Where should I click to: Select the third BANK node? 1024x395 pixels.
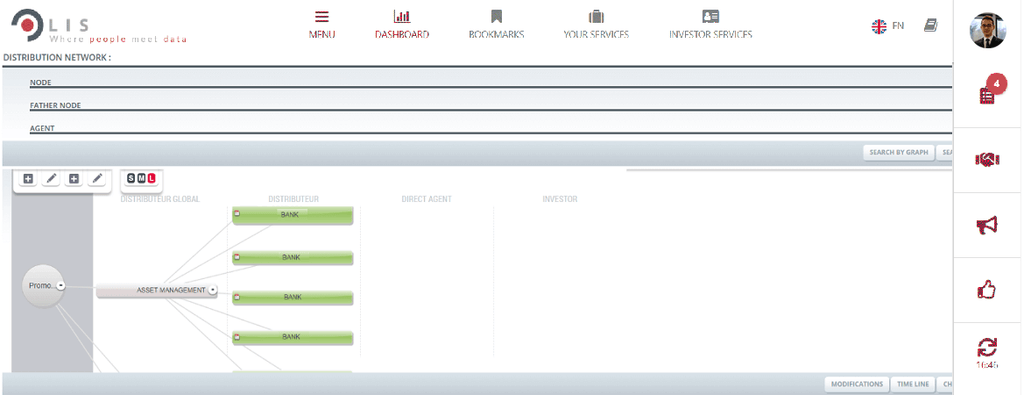(293, 297)
